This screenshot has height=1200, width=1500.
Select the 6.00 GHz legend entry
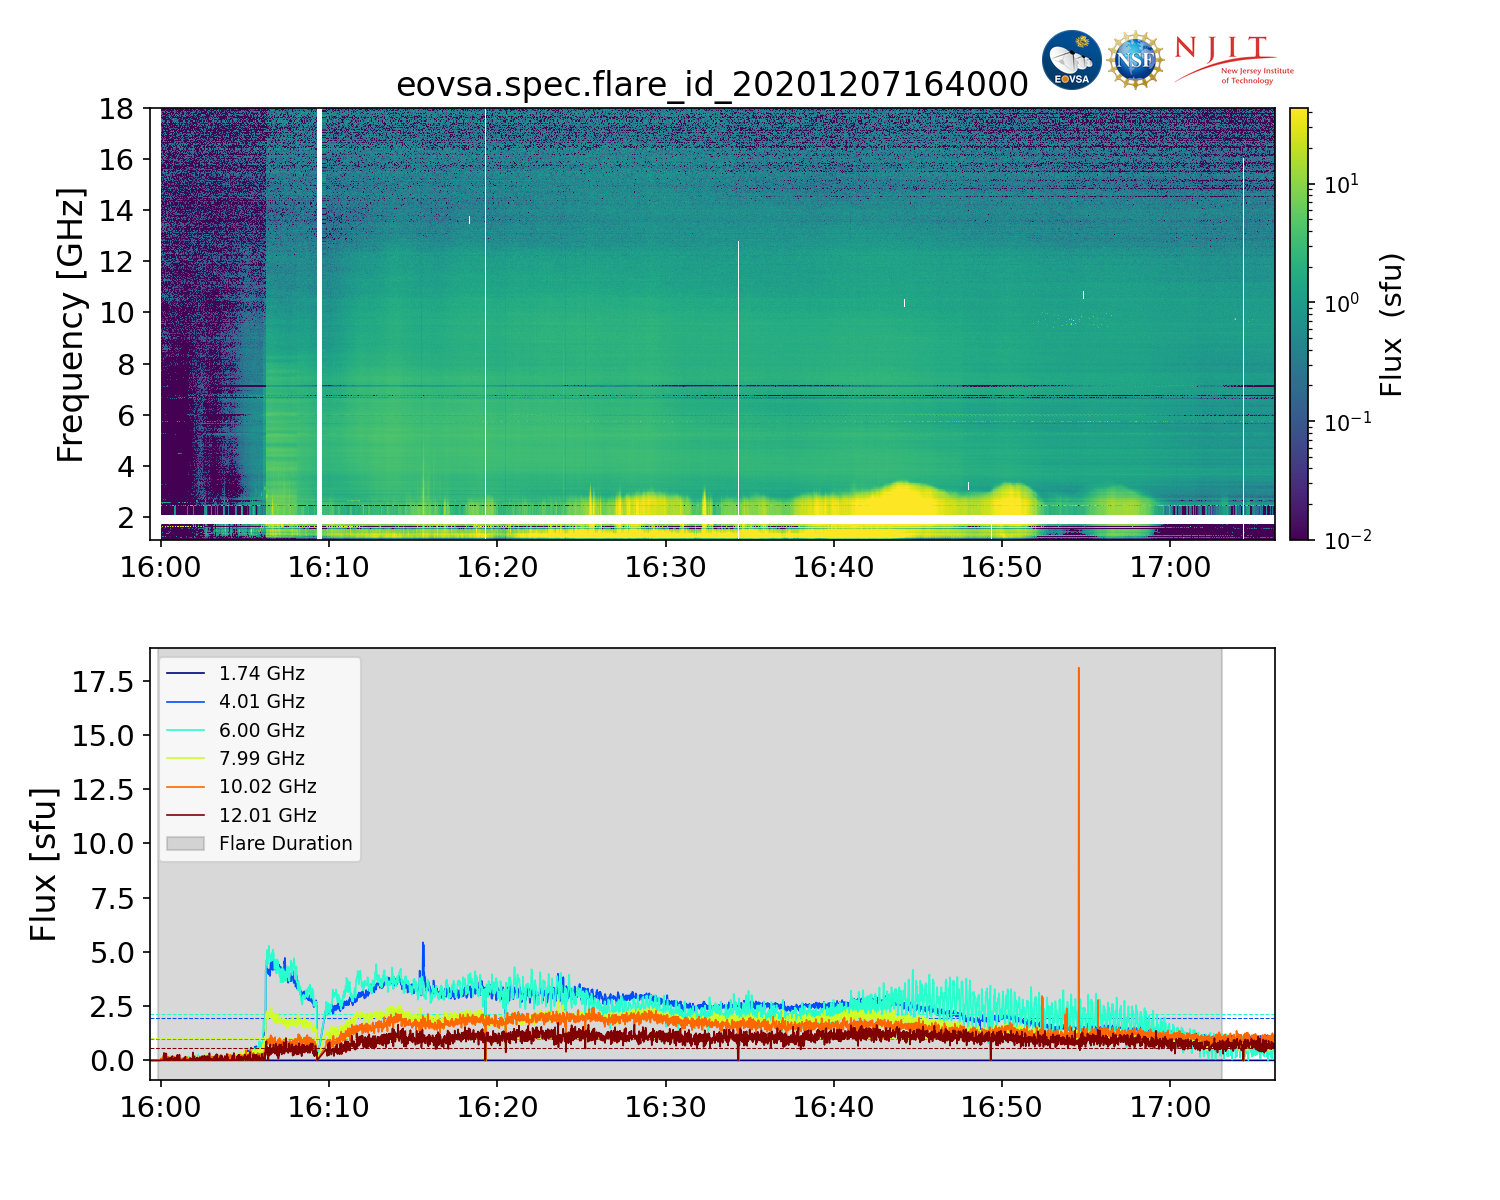(x=261, y=731)
